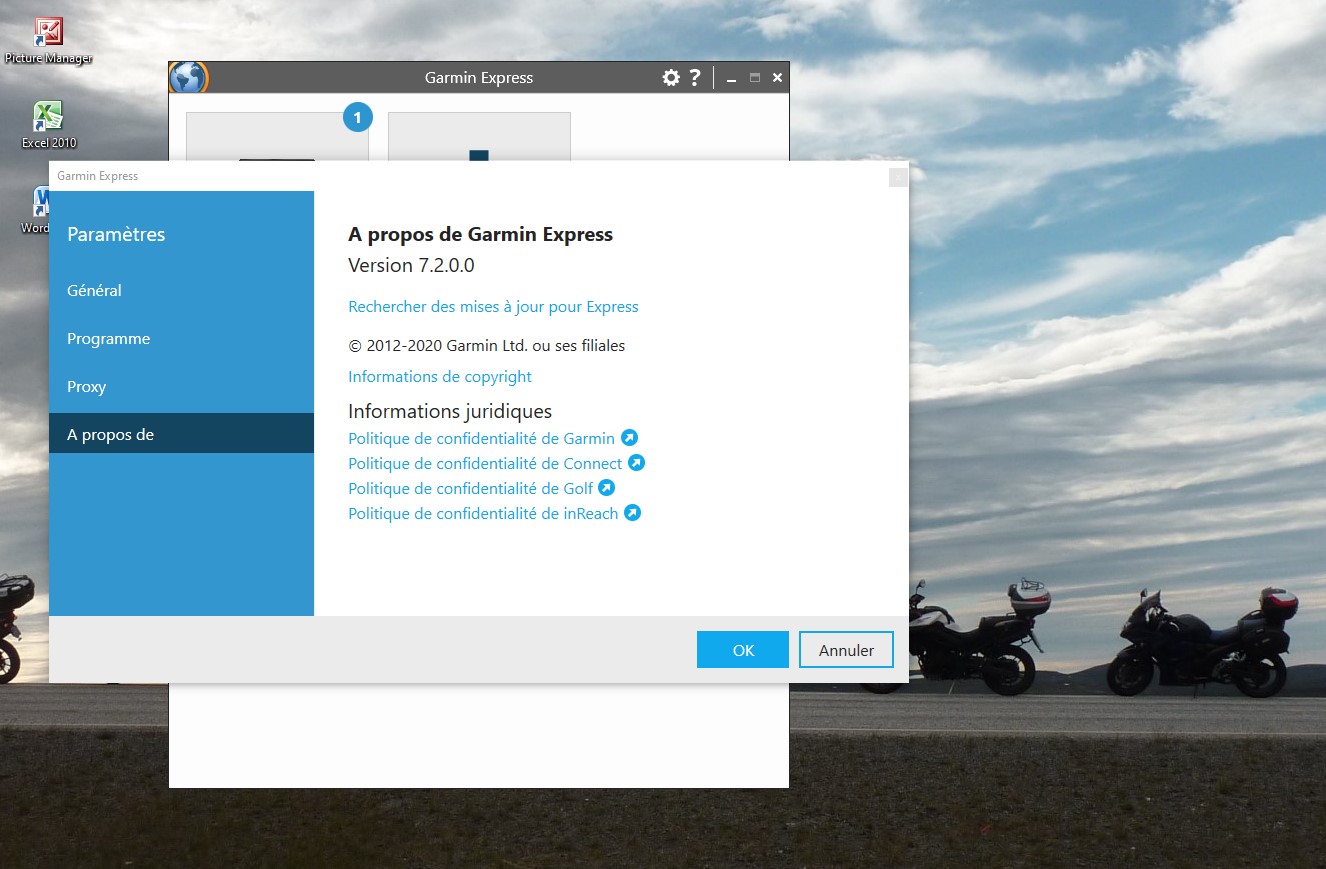Click the Version 7.2.0.0 text

tap(411, 265)
